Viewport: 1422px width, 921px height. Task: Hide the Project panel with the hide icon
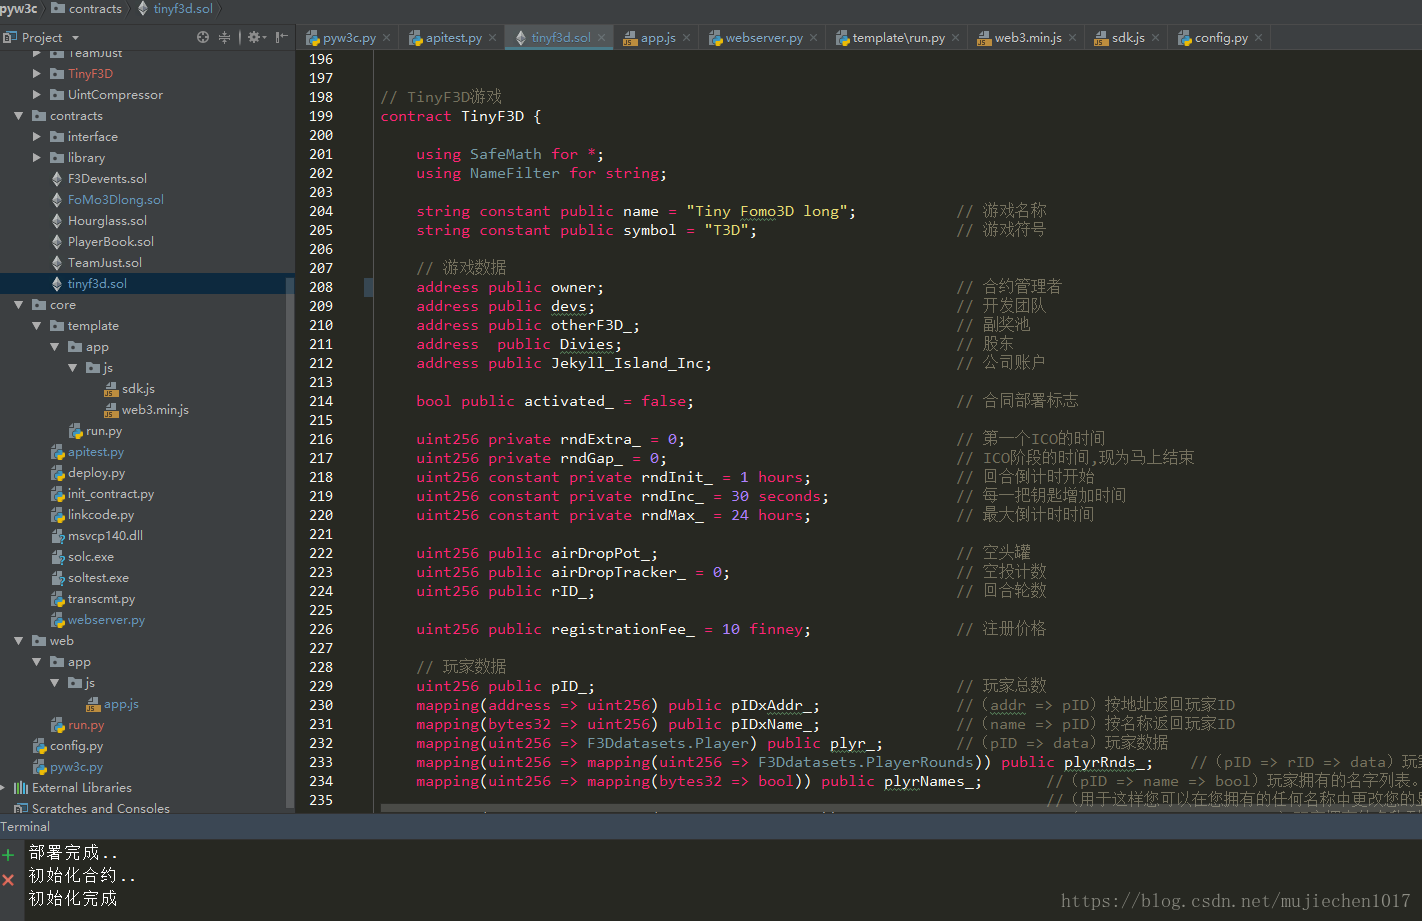[282, 37]
